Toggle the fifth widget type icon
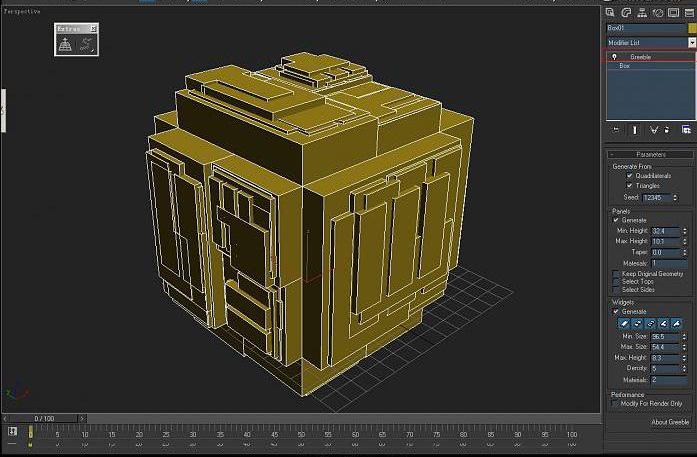 676,323
